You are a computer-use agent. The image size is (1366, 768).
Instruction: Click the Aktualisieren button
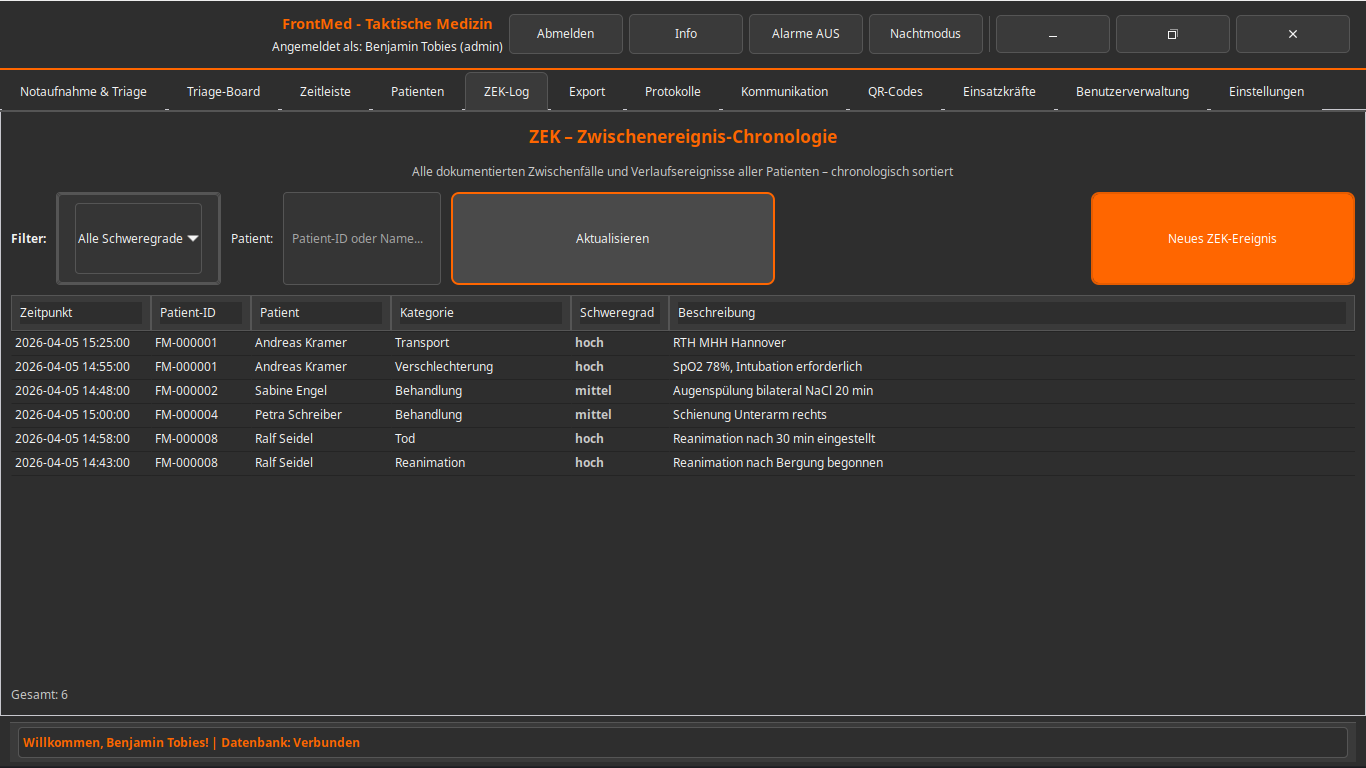click(612, 239)
